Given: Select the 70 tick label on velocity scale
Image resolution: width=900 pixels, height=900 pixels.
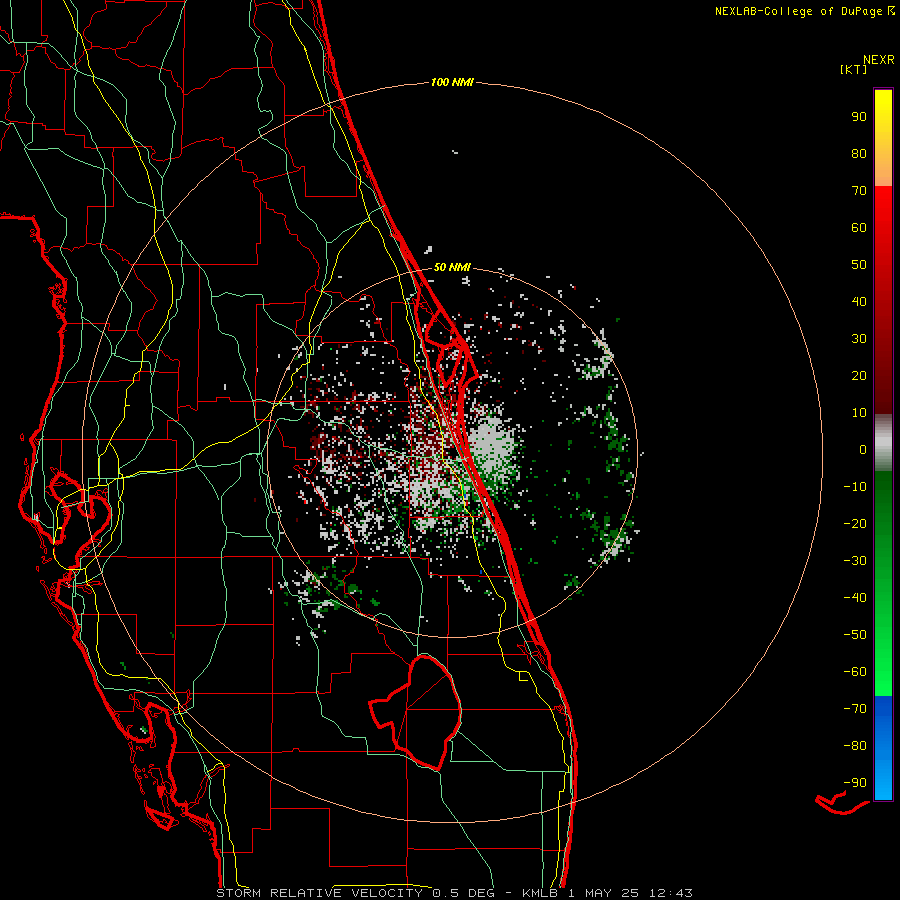Looking at the screenshot, I should point(859,191).
